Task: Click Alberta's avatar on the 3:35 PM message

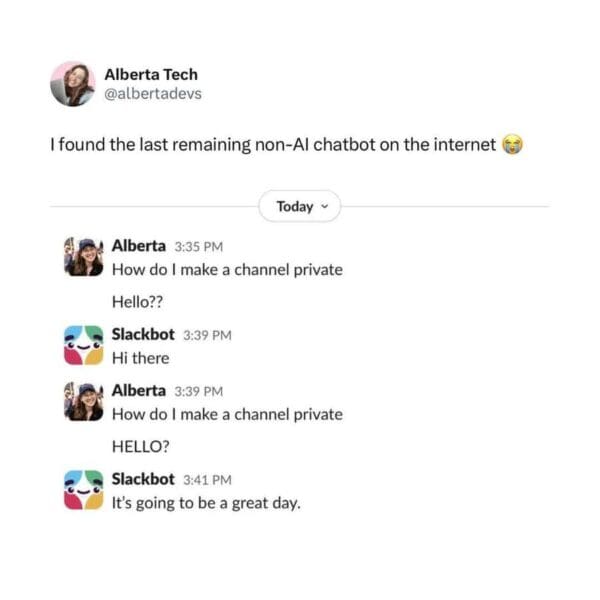Action: tap(84, 257)
